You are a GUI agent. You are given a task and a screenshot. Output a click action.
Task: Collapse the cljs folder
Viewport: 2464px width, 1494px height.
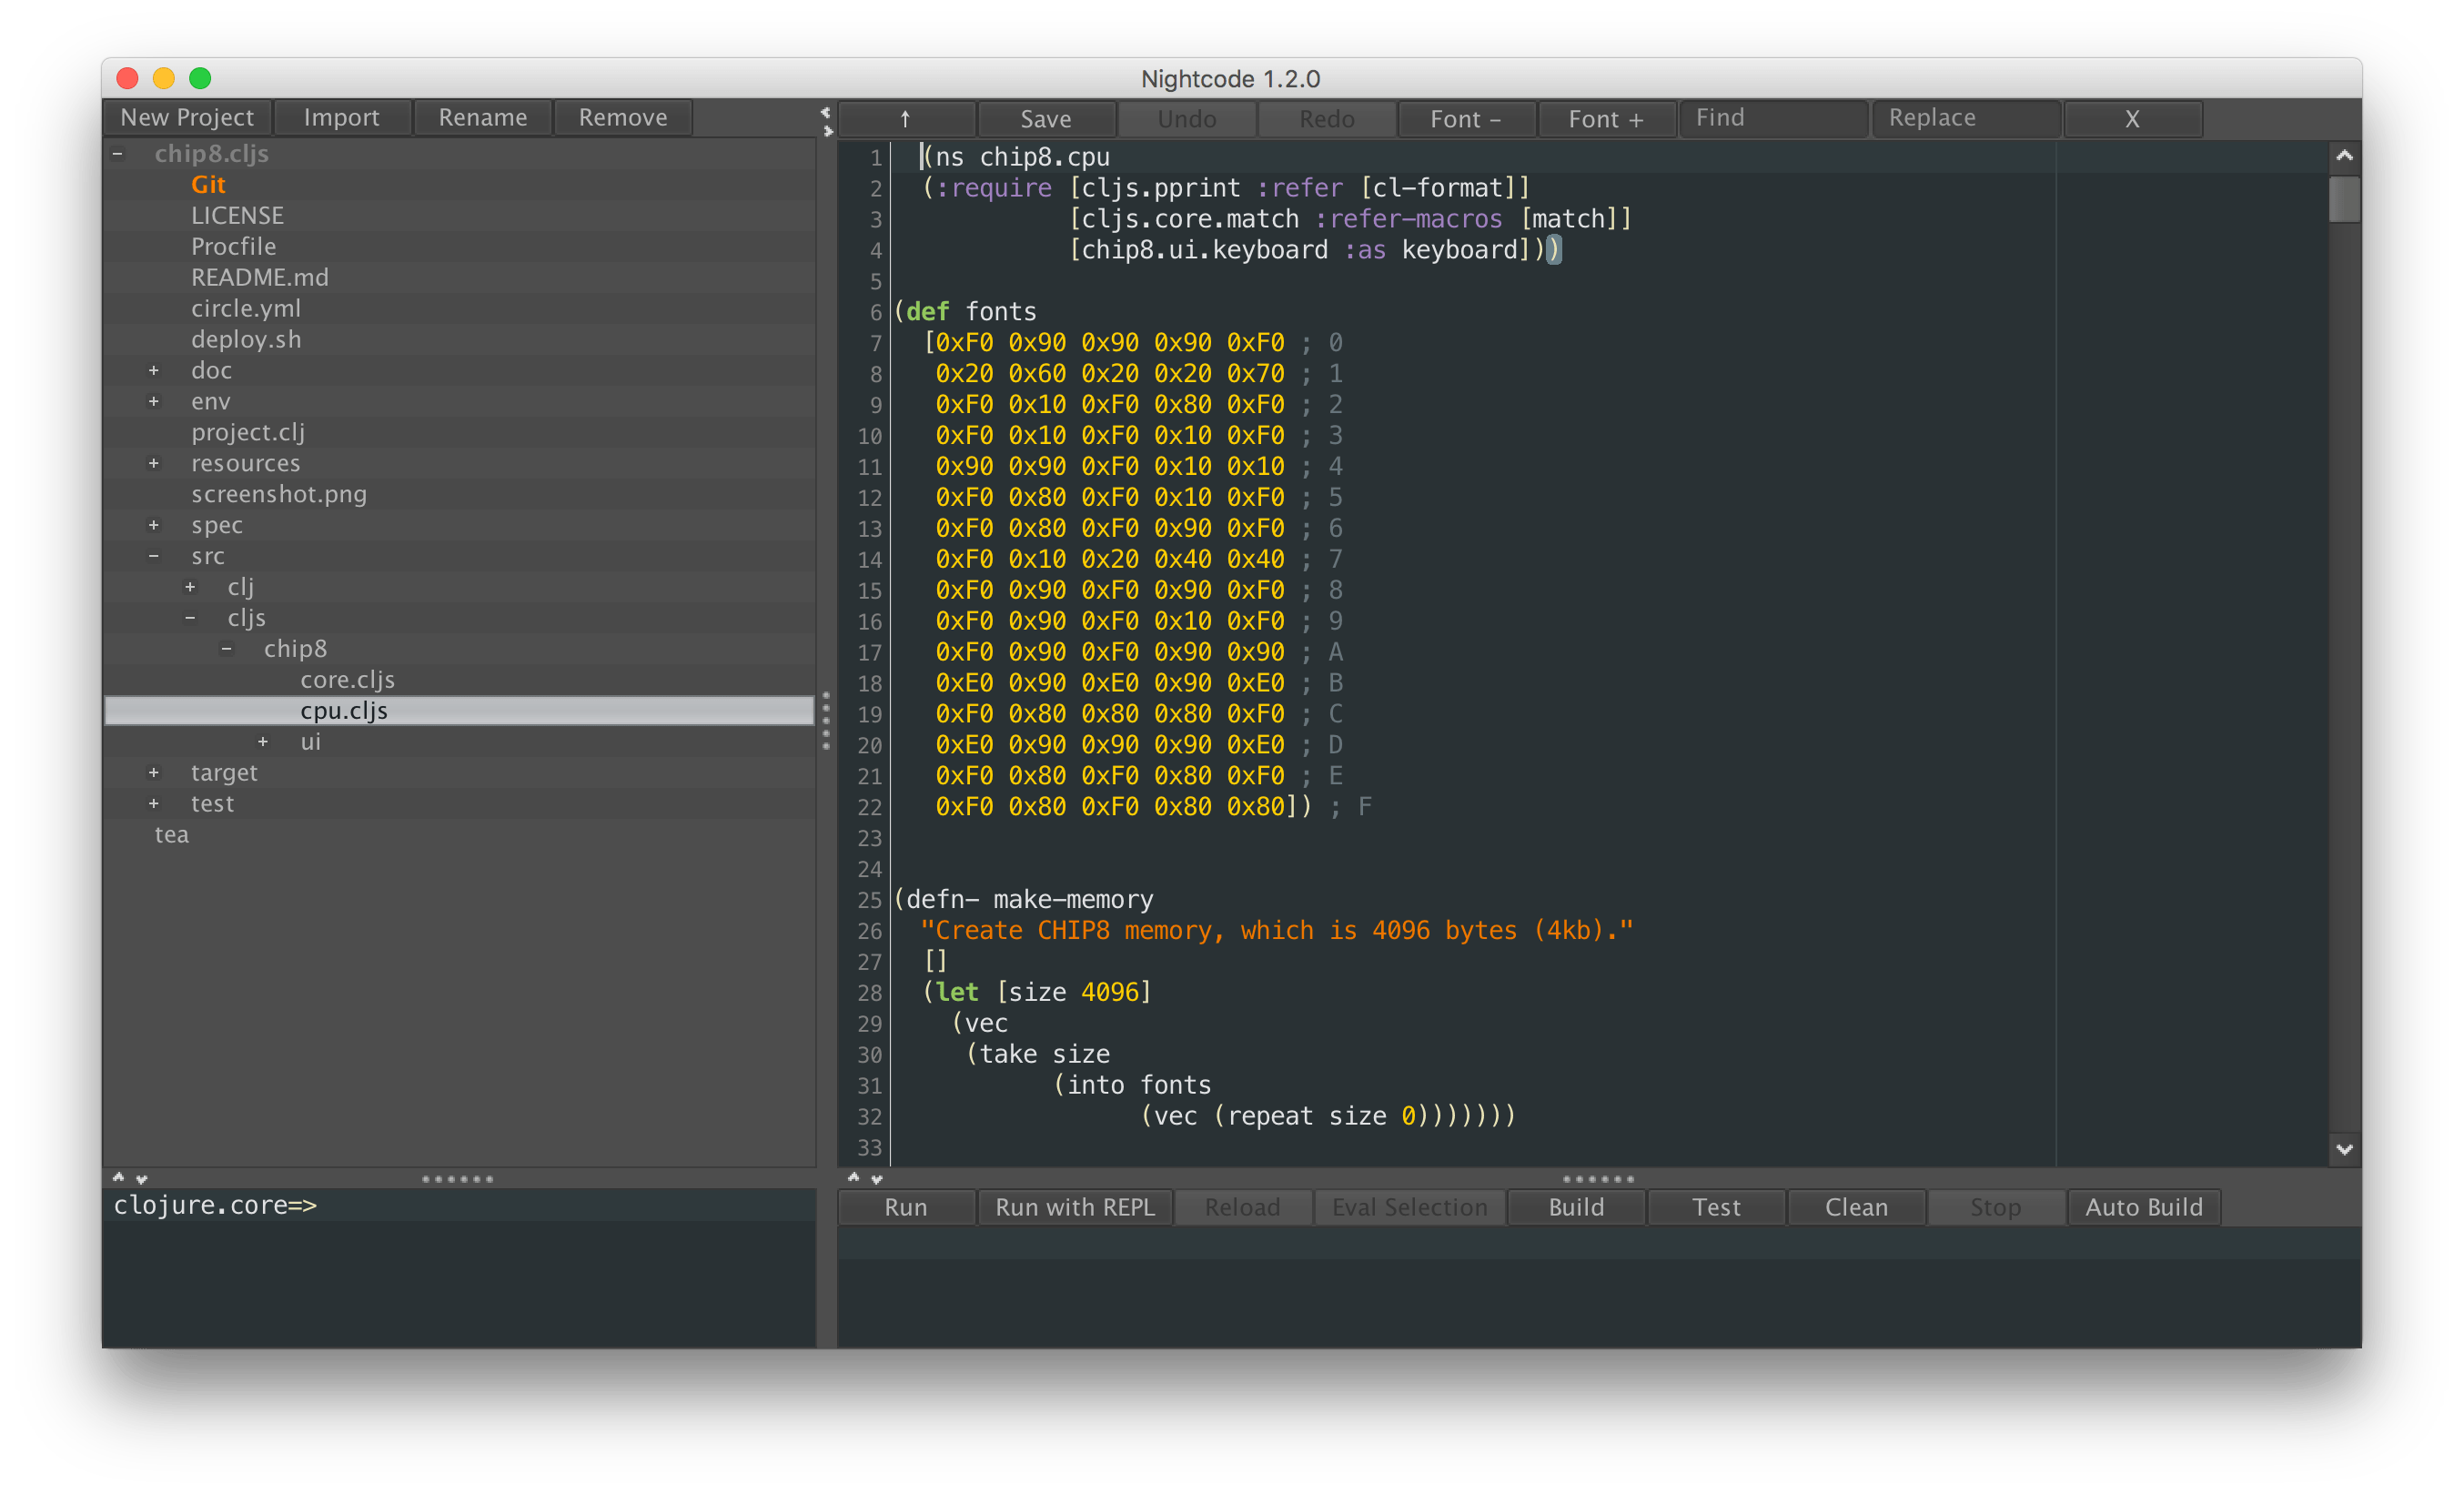pos(190,619)
